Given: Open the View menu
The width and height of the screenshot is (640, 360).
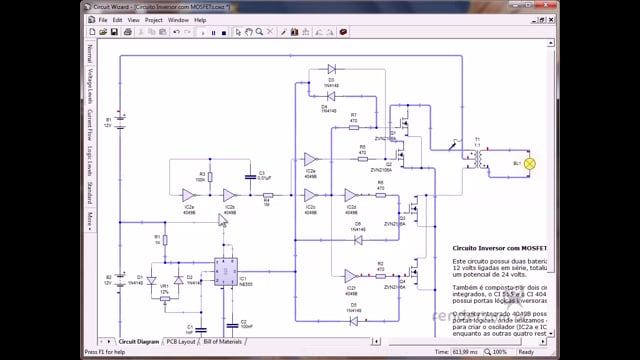Looking at the screenshot, I should tap(133, 20).
